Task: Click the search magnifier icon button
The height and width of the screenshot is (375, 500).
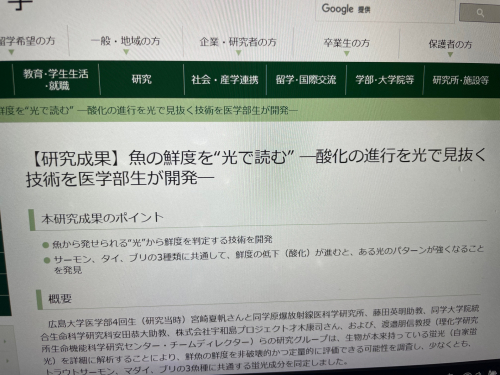Action: pos(479,13)
